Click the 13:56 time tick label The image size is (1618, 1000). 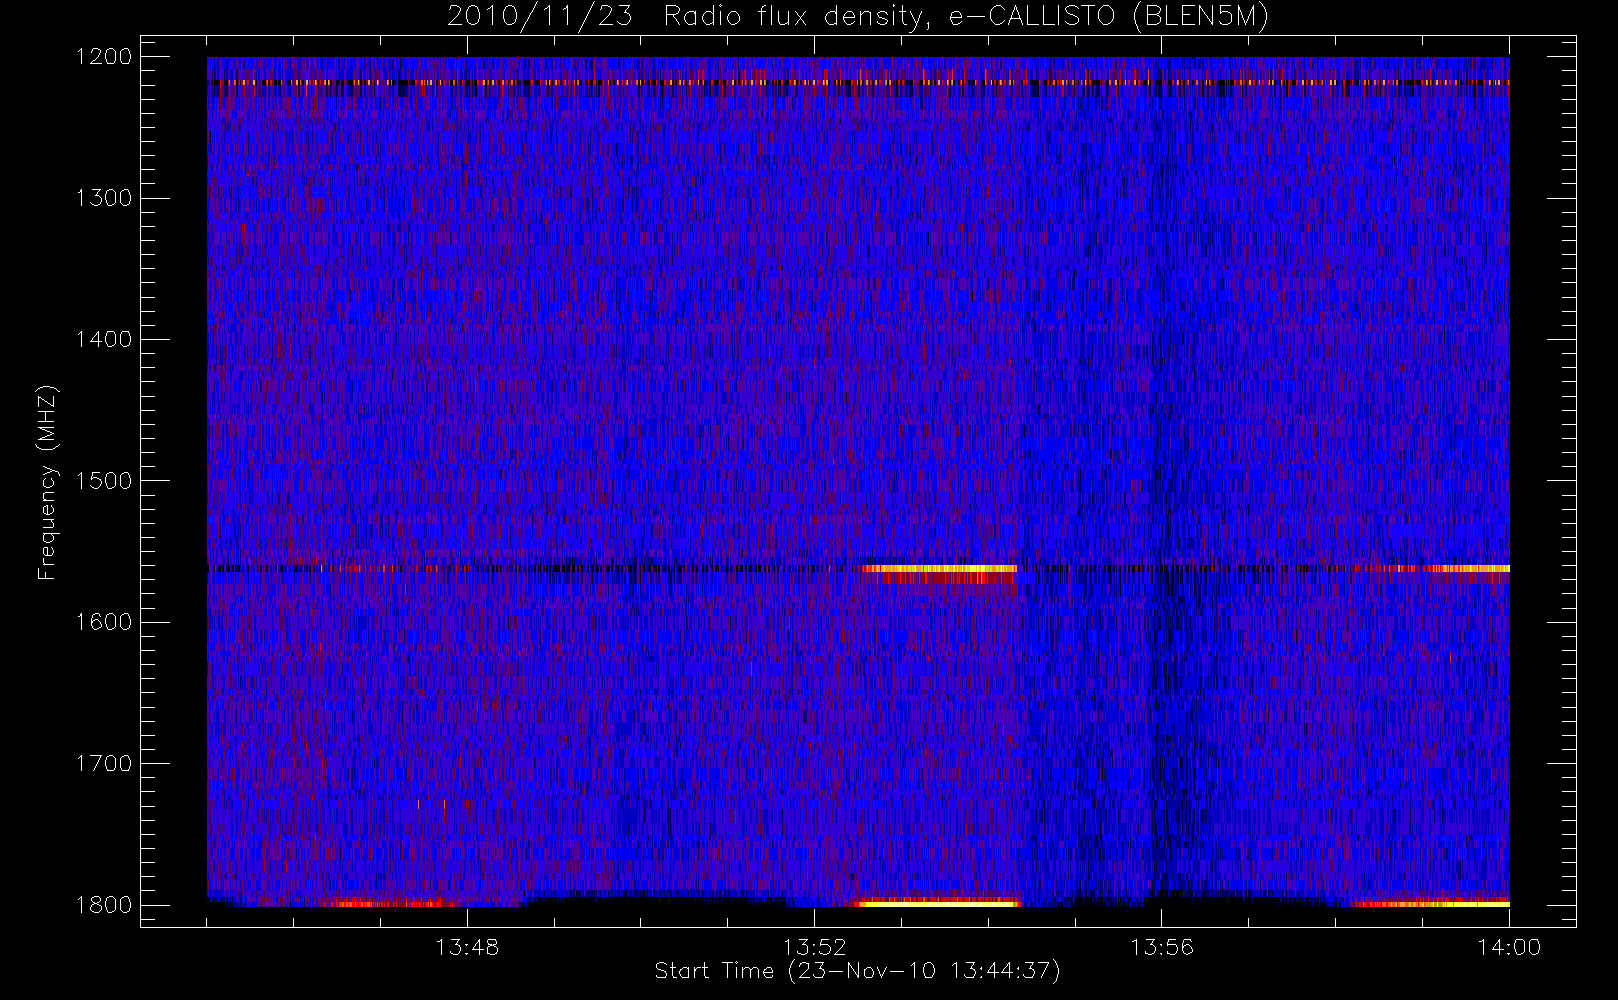tap(1162, 947)
